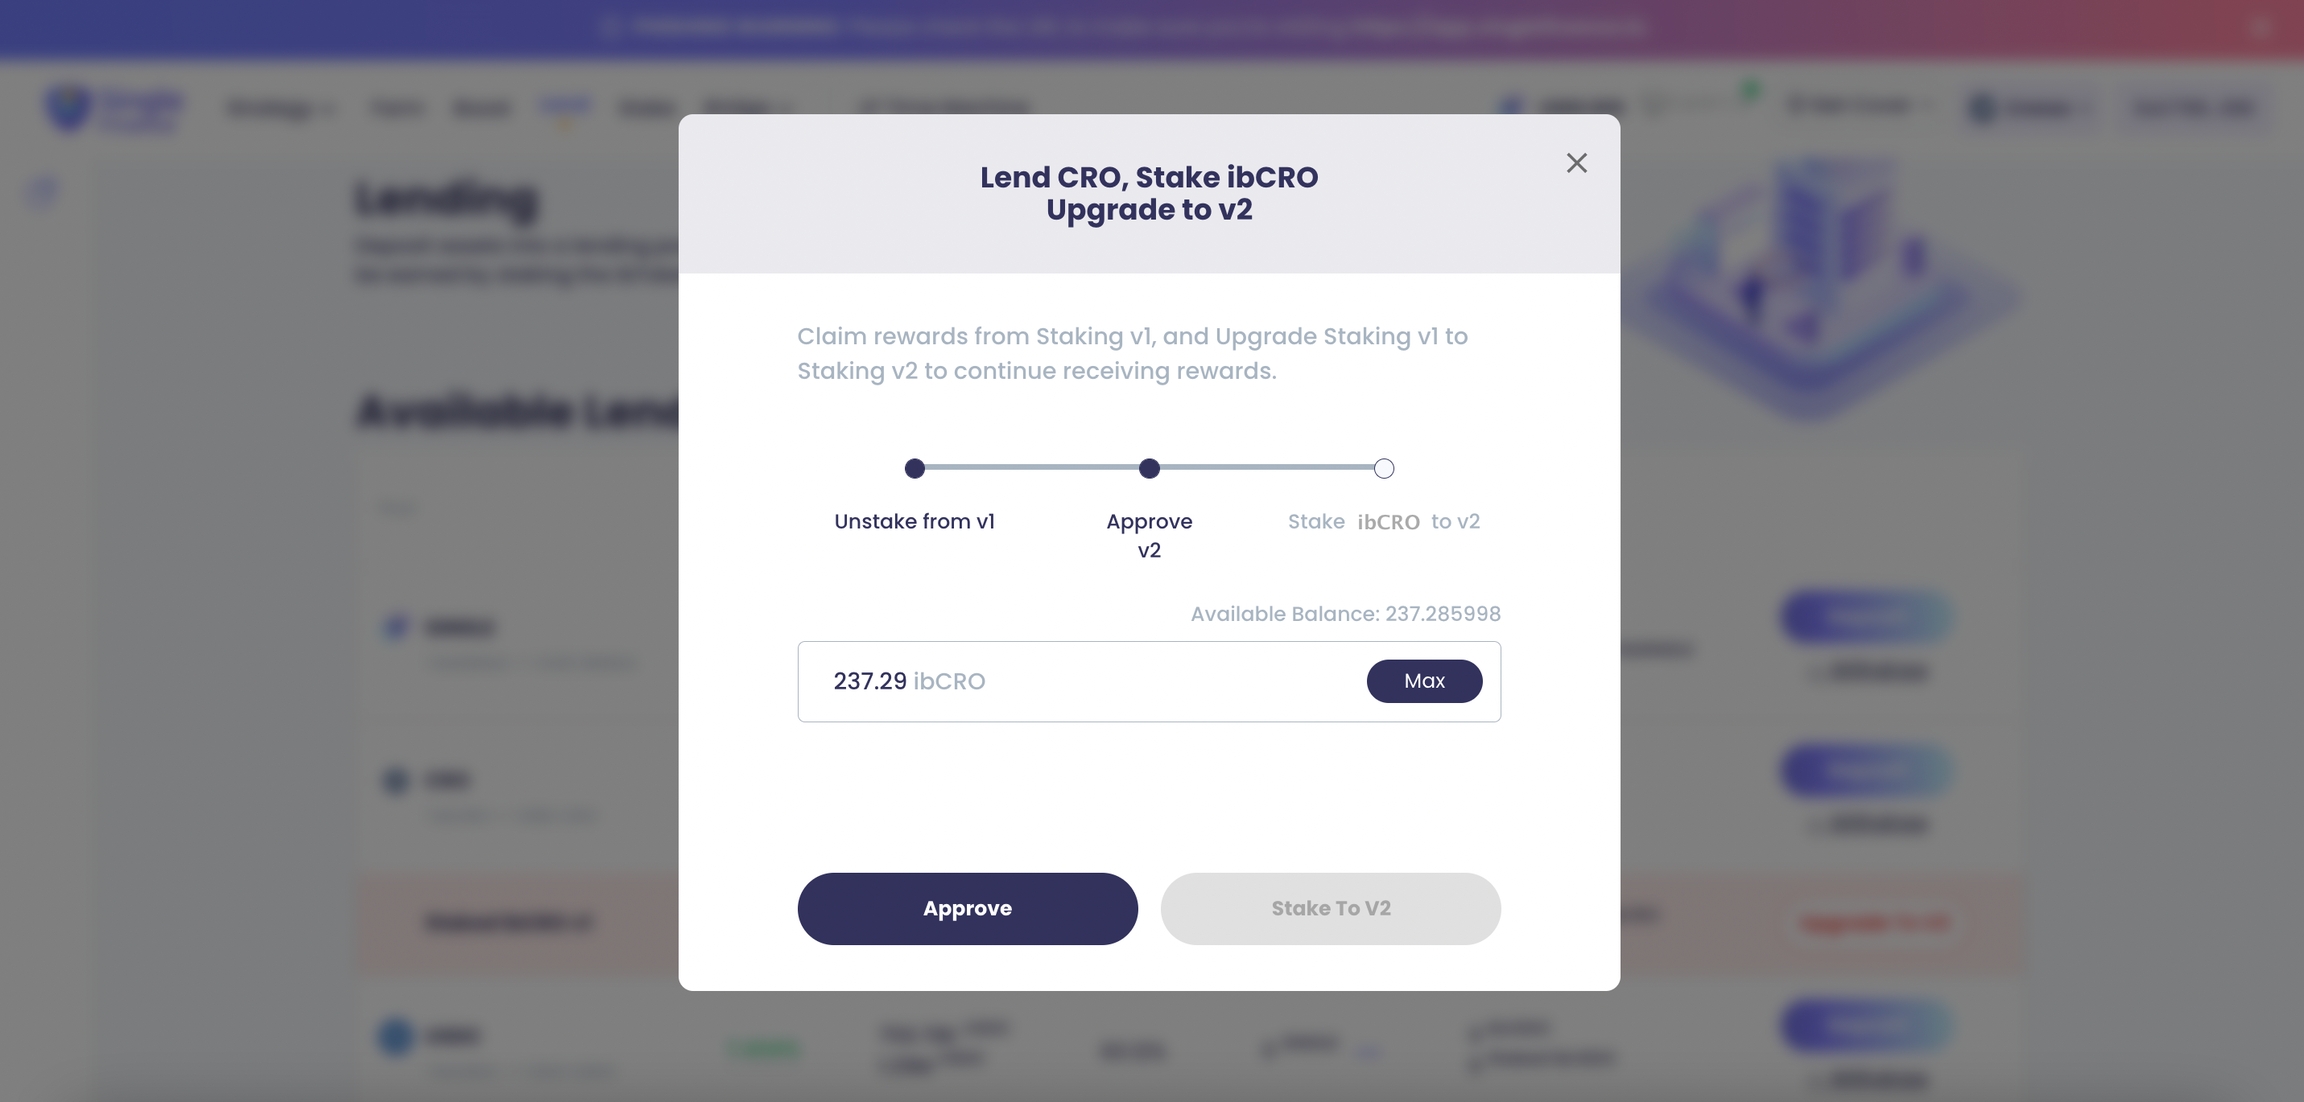Click the left sidebar icon below the logo
The image size is (2304, 1102).
(42, 190)
